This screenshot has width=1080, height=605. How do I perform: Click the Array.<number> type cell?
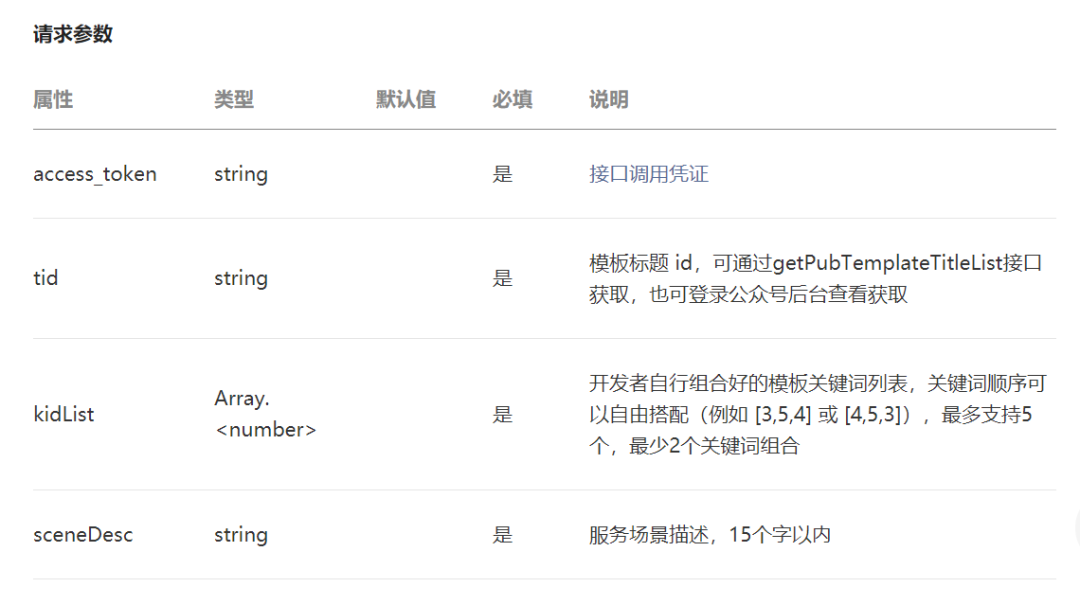[x=264, y=414]
